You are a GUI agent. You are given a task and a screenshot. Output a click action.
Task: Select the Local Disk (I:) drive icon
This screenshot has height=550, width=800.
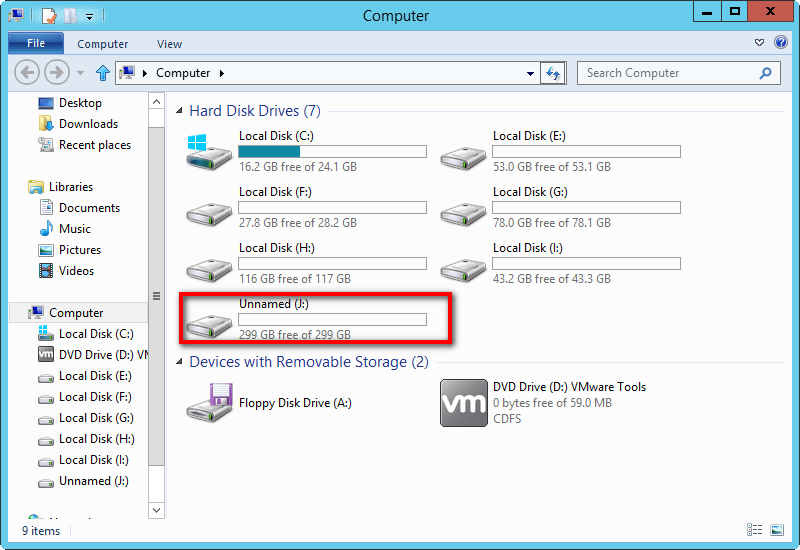(x=463, y=269)
